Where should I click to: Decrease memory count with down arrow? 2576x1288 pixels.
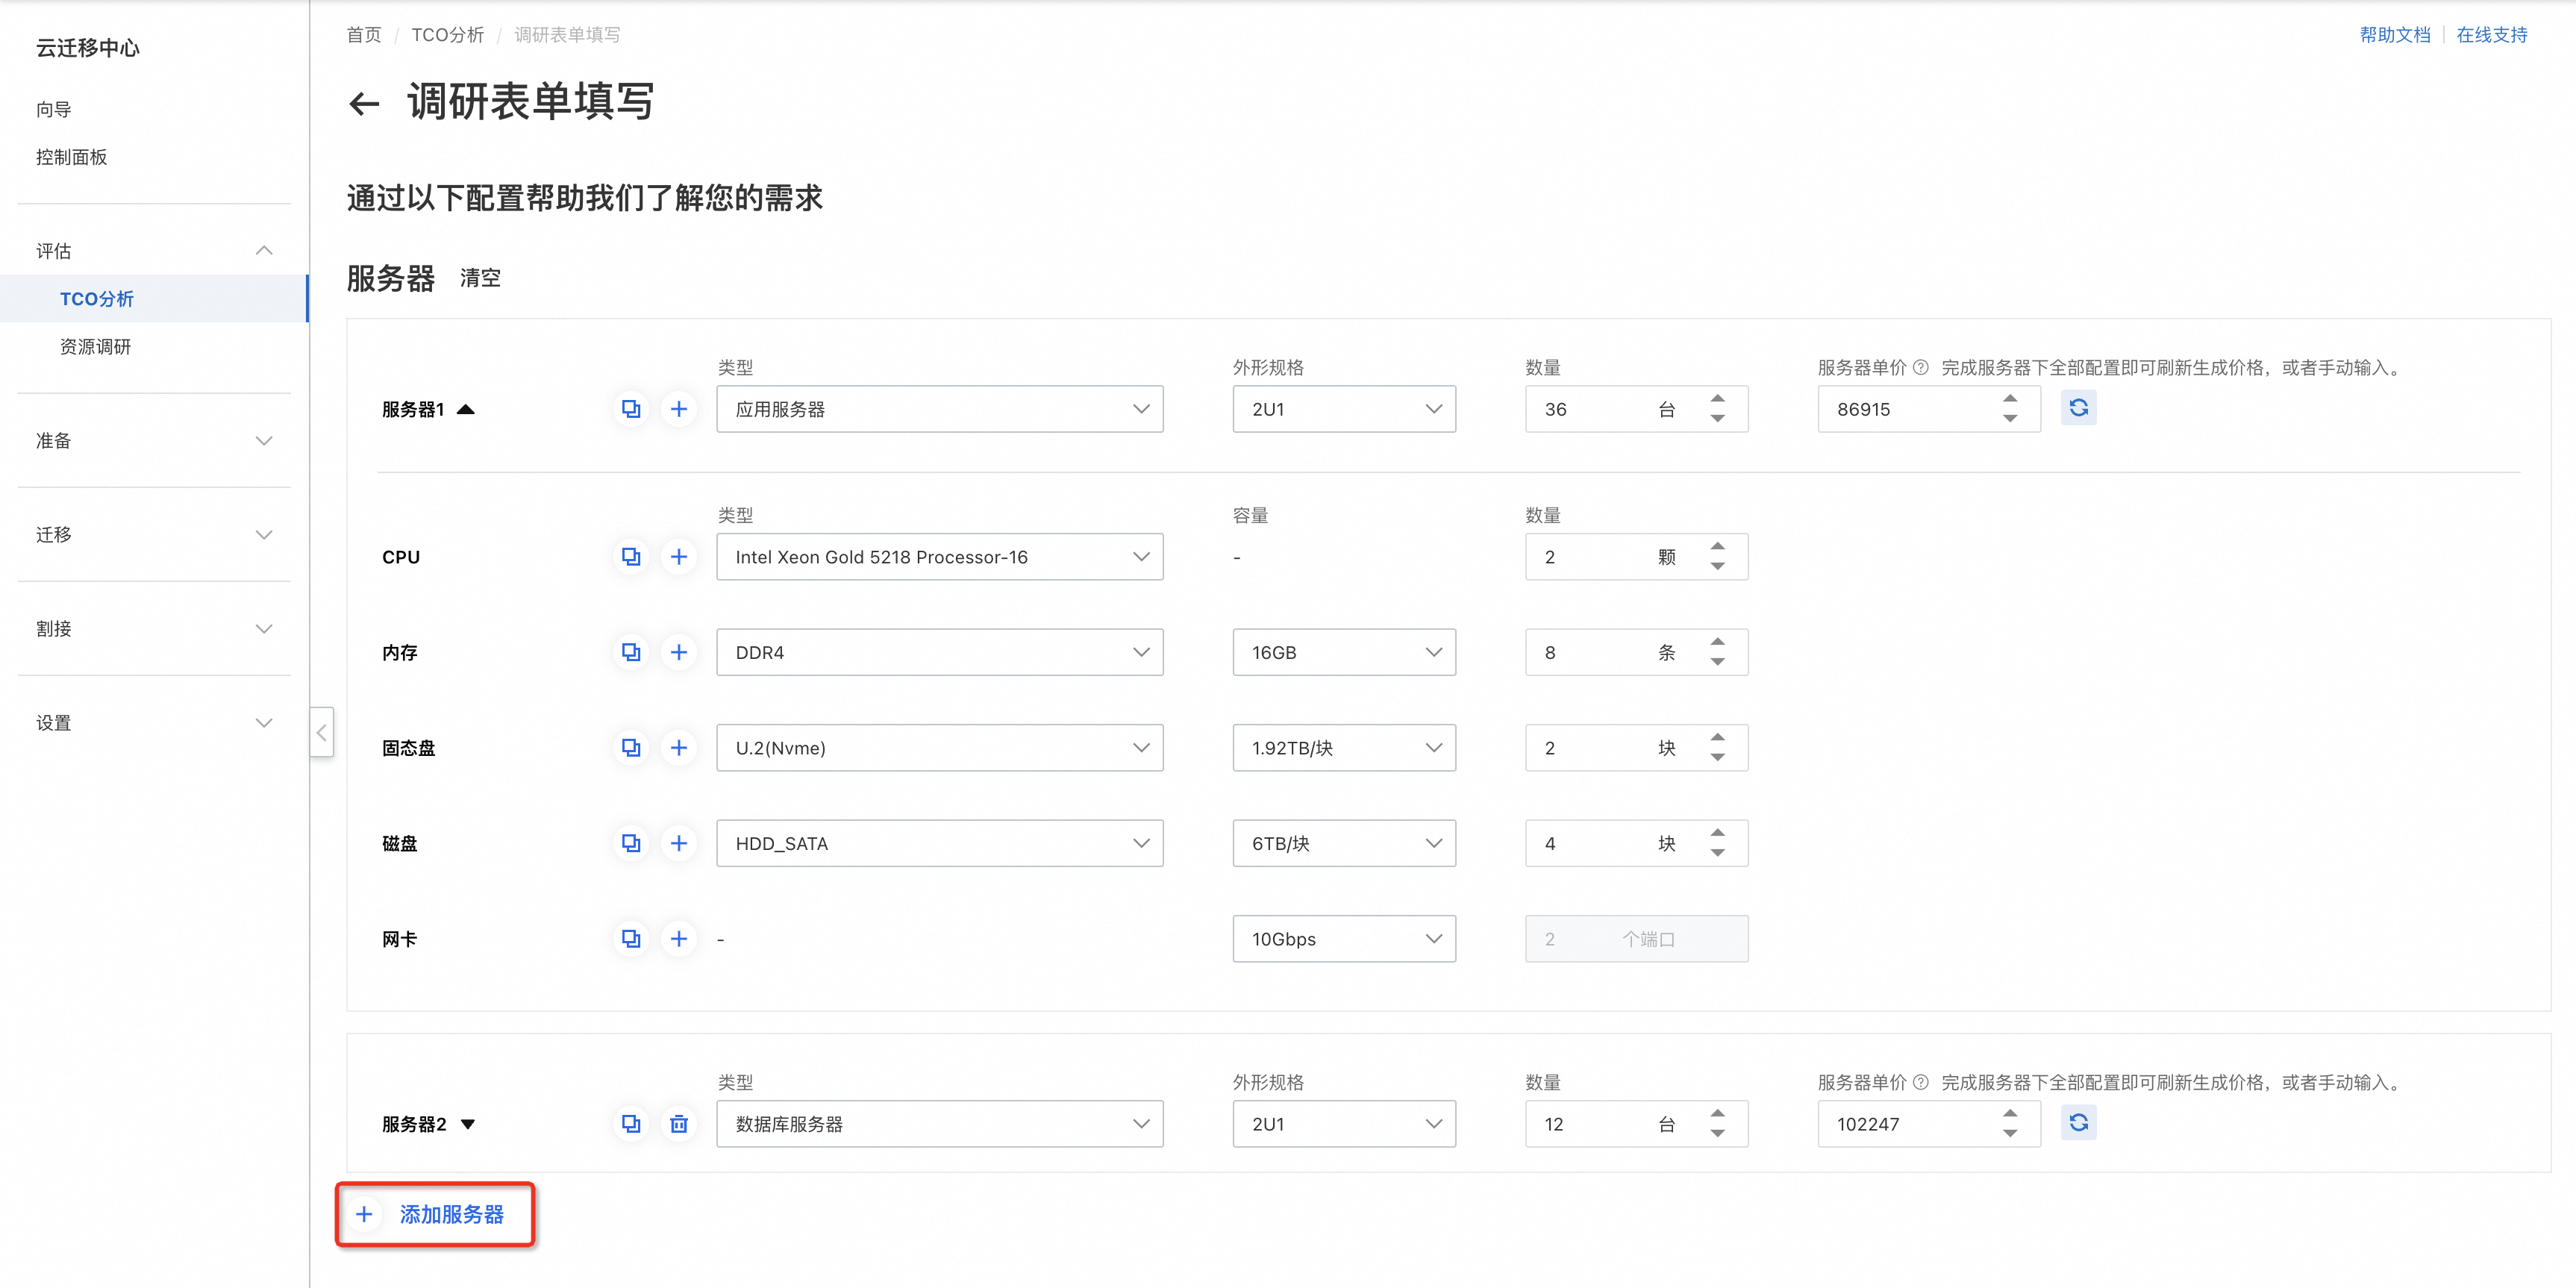(1717, 662)
